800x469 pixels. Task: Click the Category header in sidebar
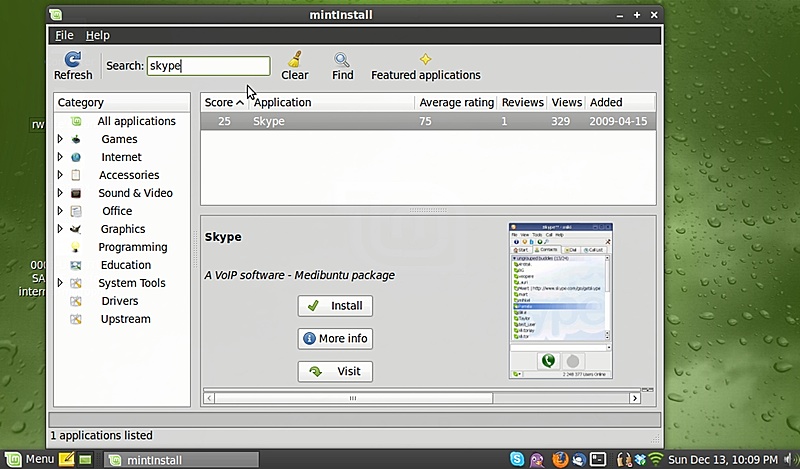click(122, 102)
